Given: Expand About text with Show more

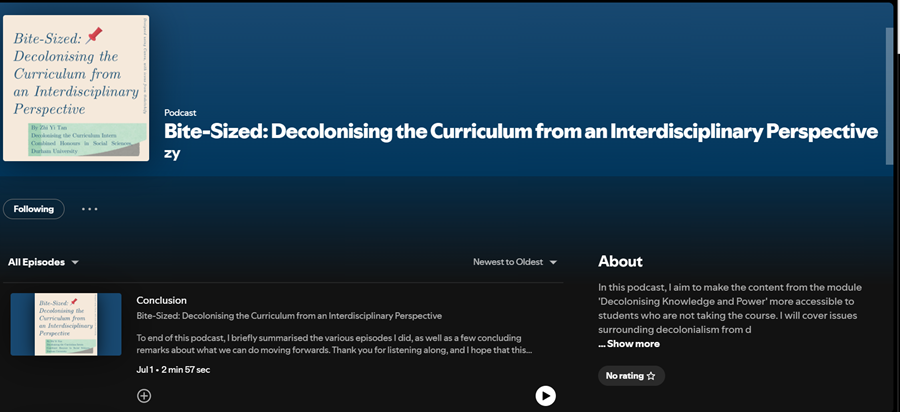Looking at the screenshot, I should coord(629,344).
